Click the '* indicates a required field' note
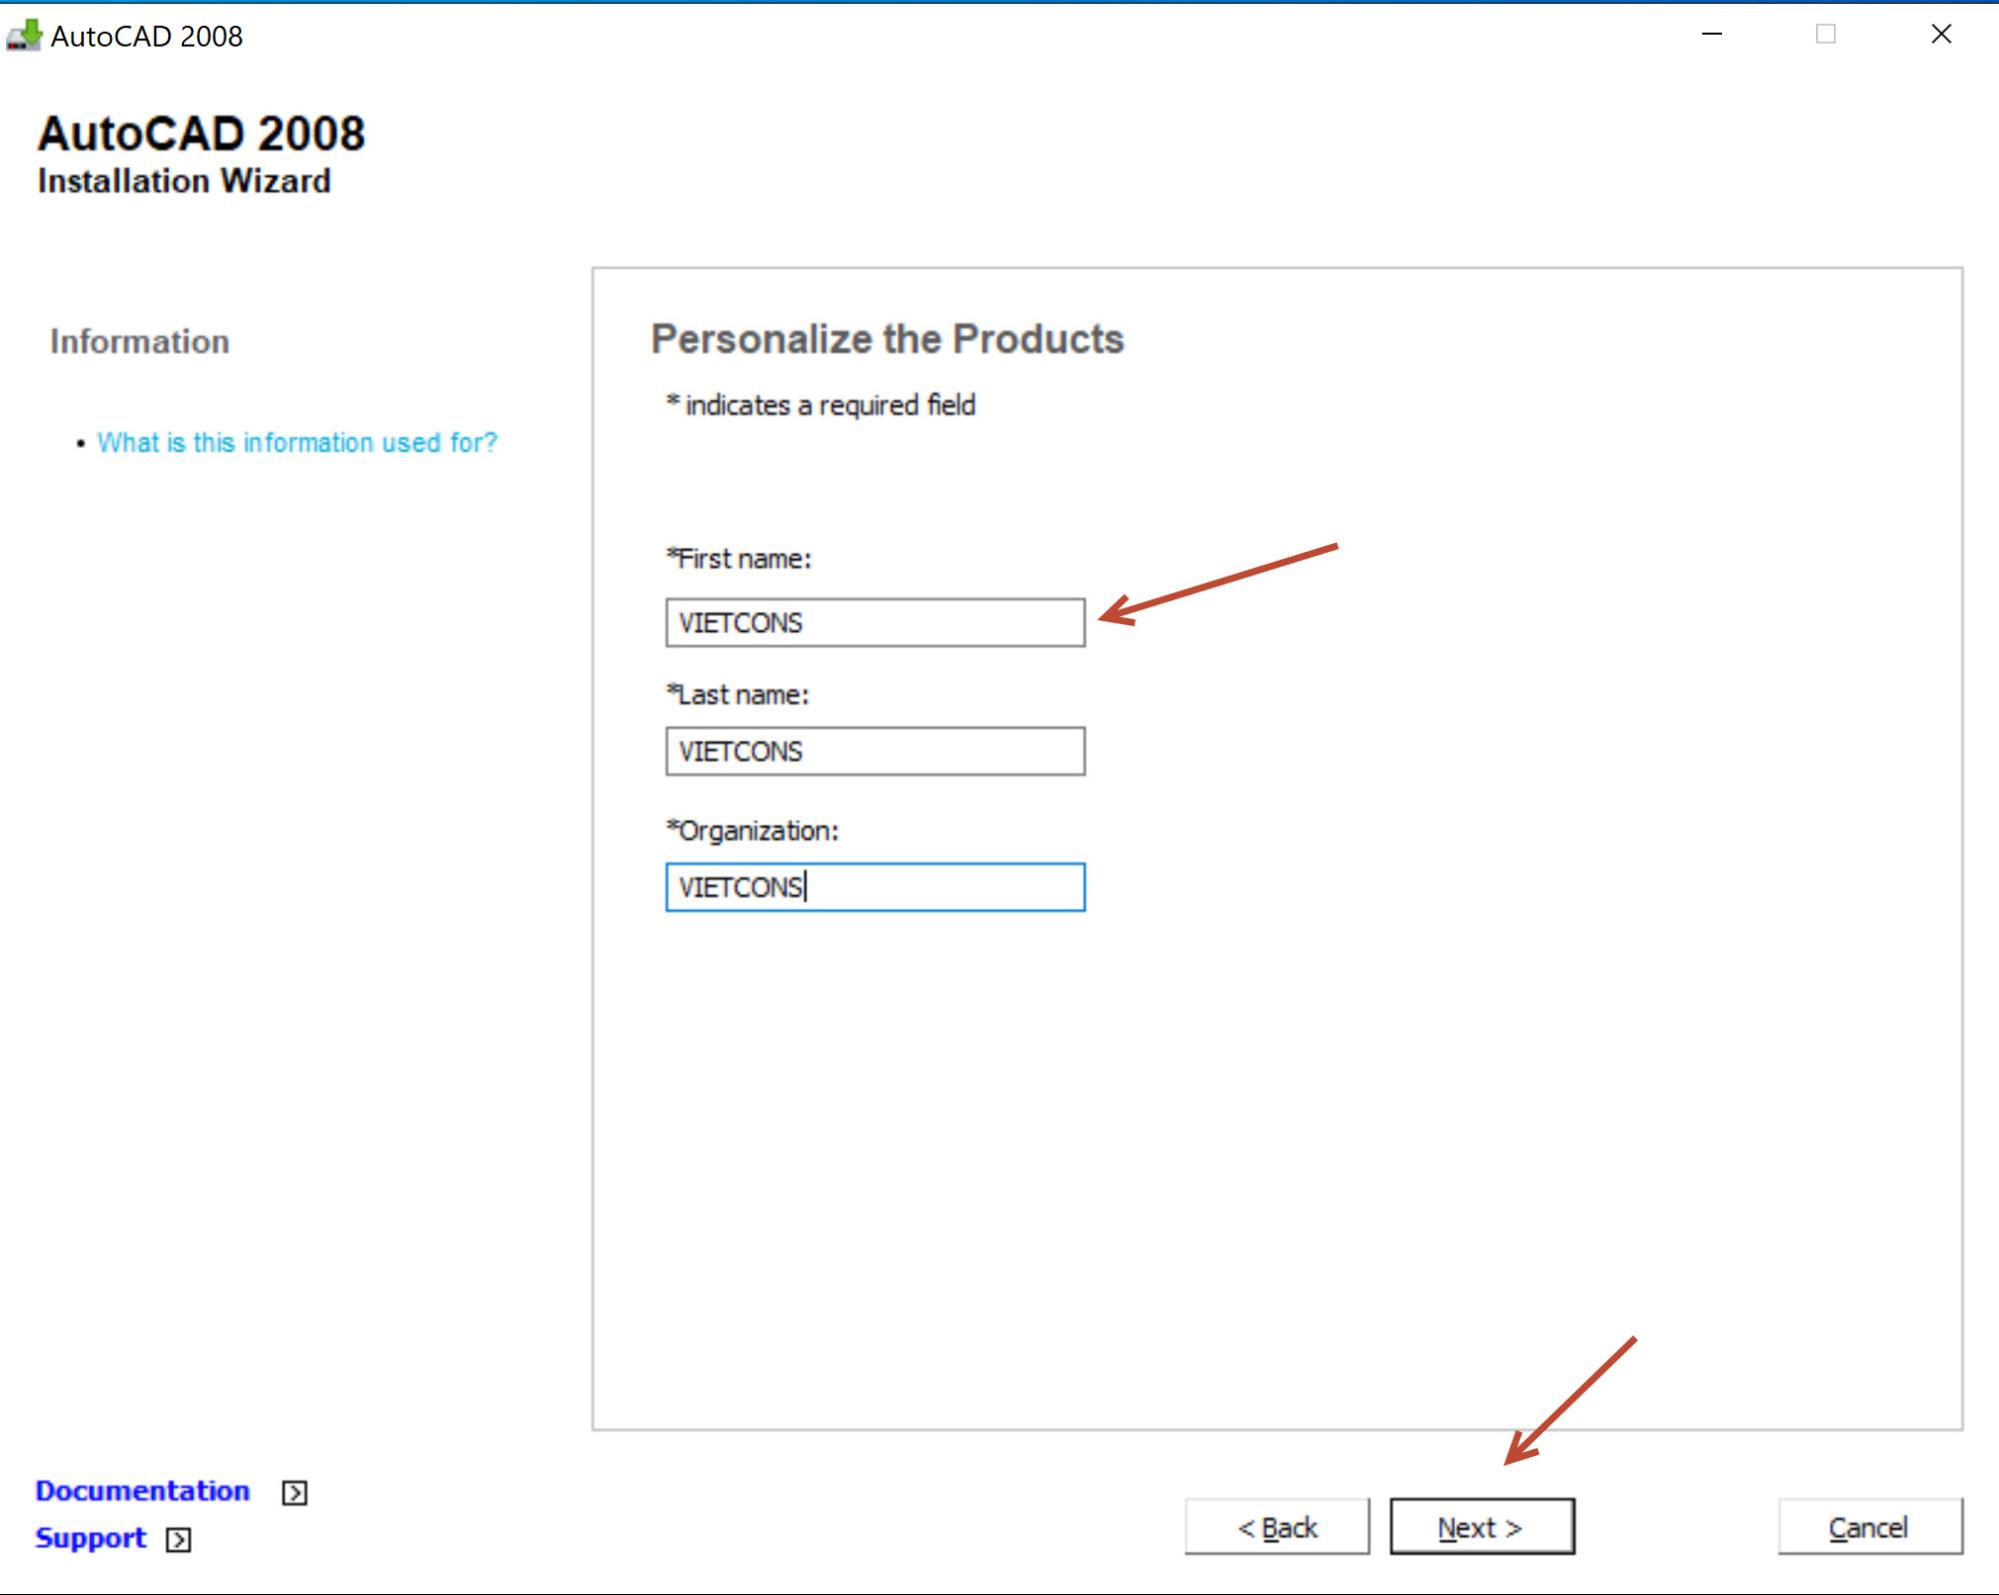 (821, 405)
